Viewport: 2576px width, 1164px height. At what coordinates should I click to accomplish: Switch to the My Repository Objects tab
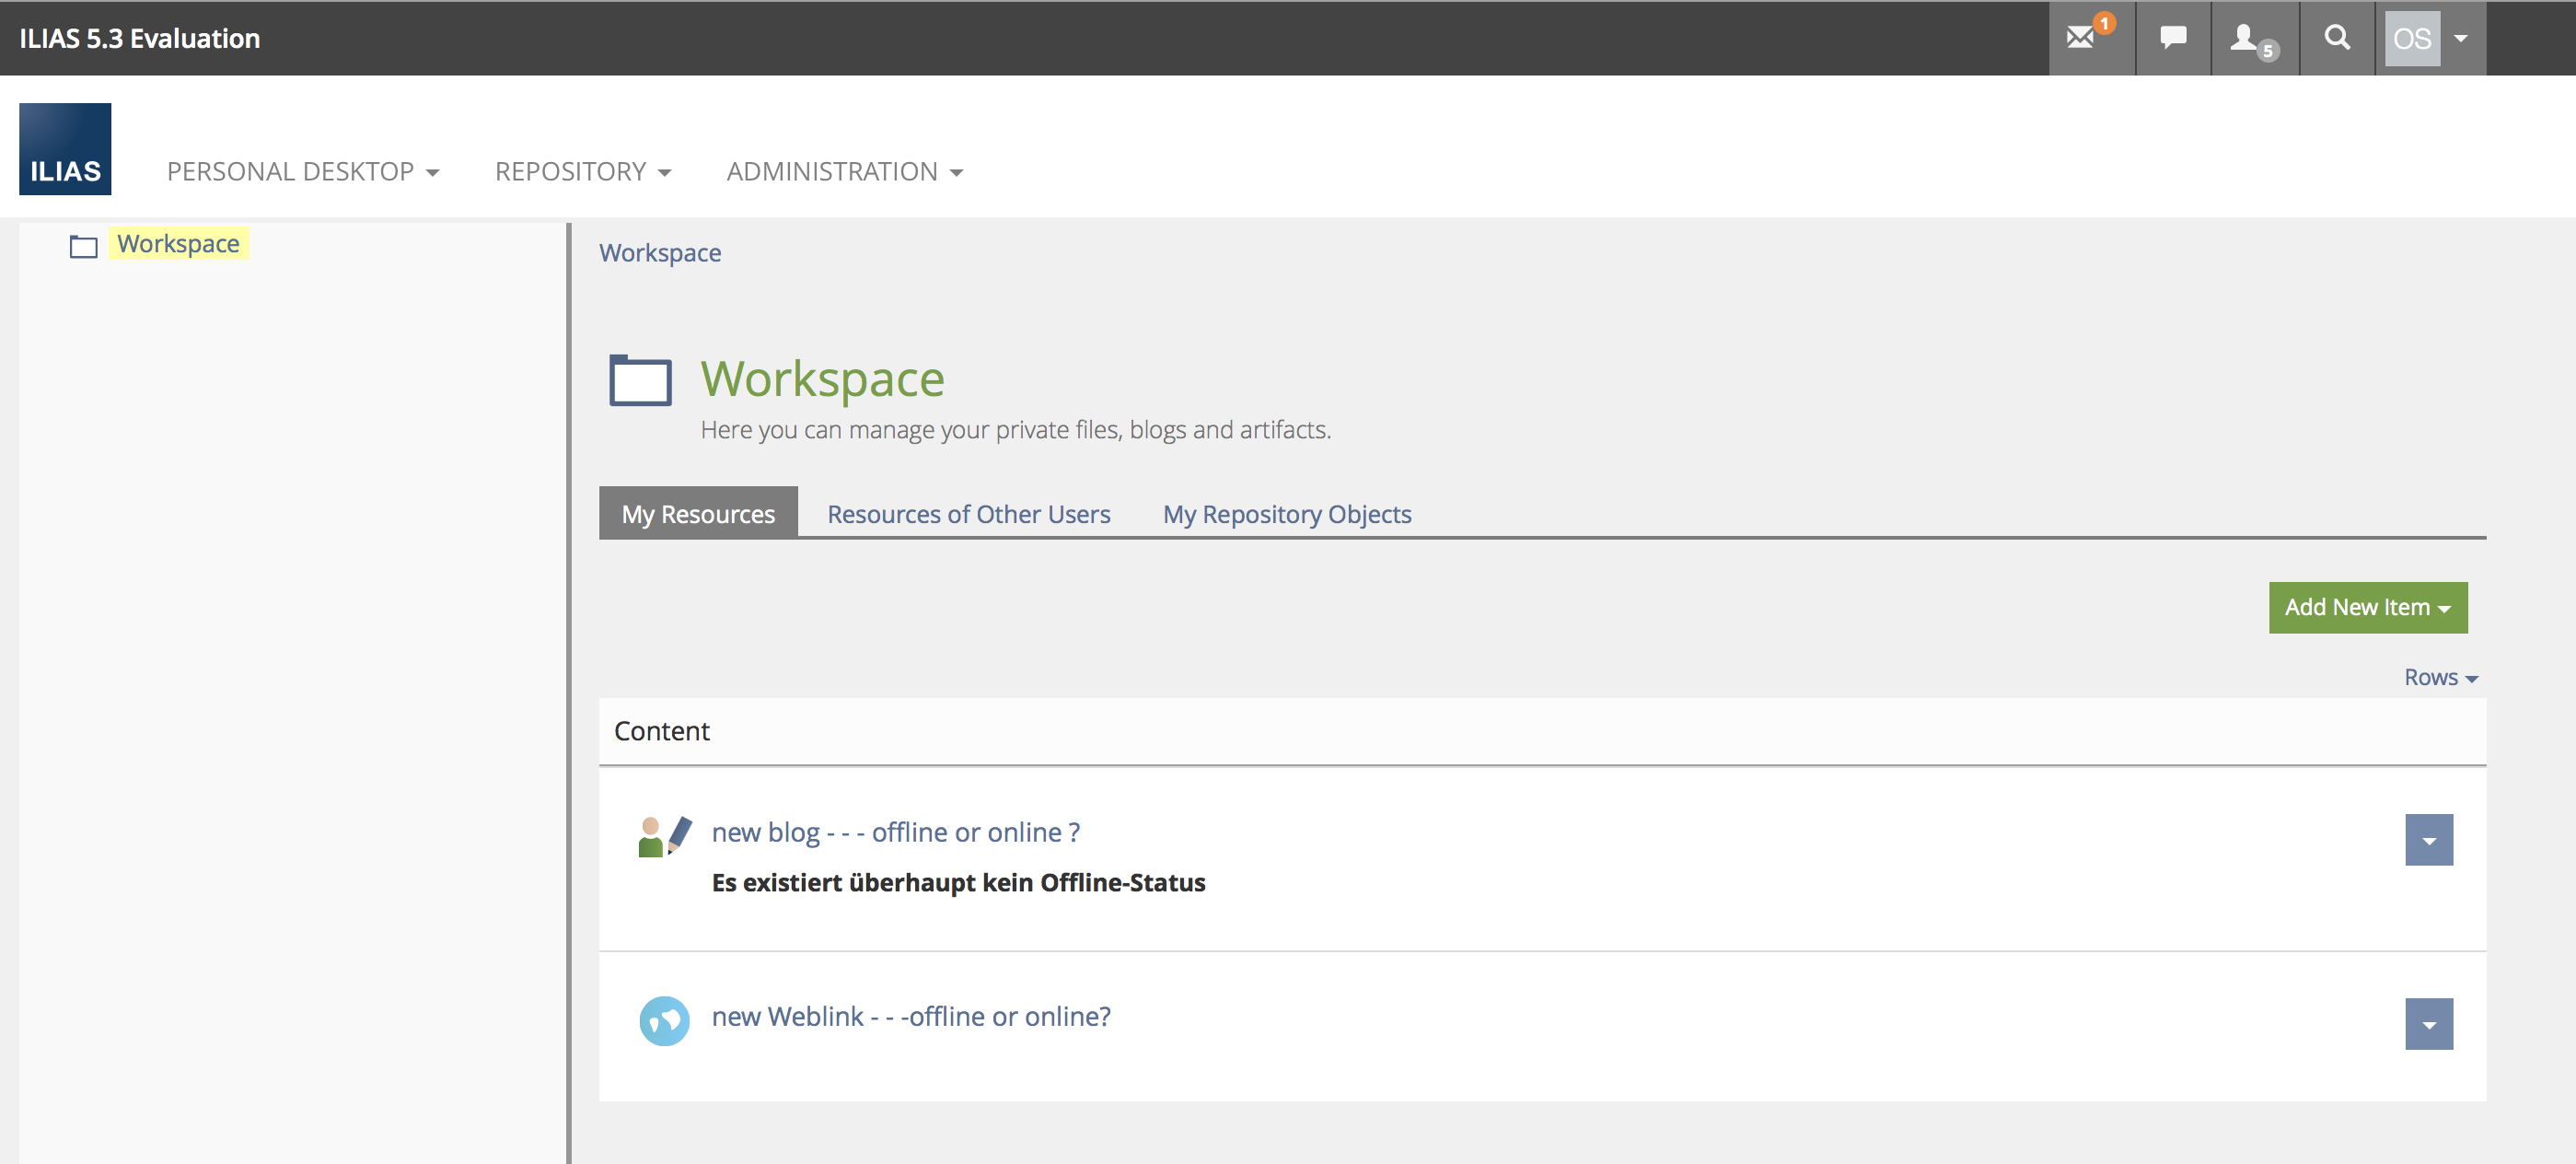pyautogui.click(x=1286, y=514)
